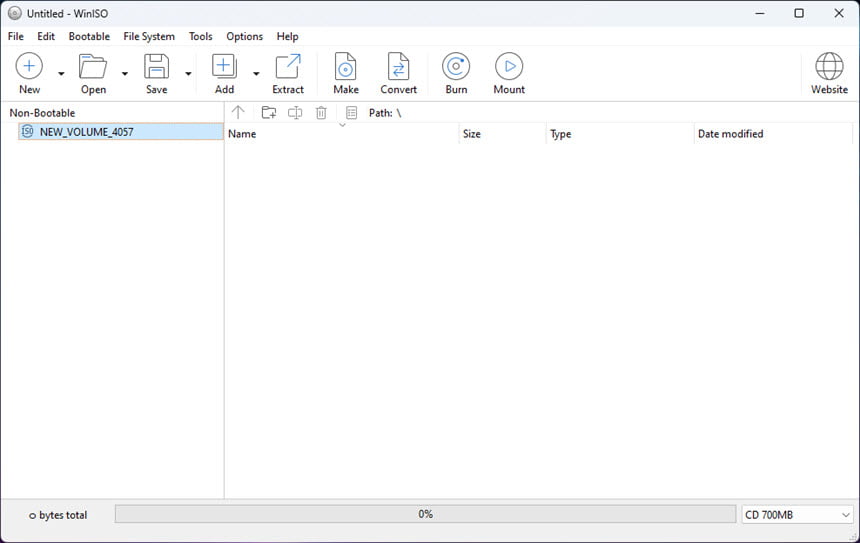Click the Path field text
The image size is (860, 543).
click(385, 113)
